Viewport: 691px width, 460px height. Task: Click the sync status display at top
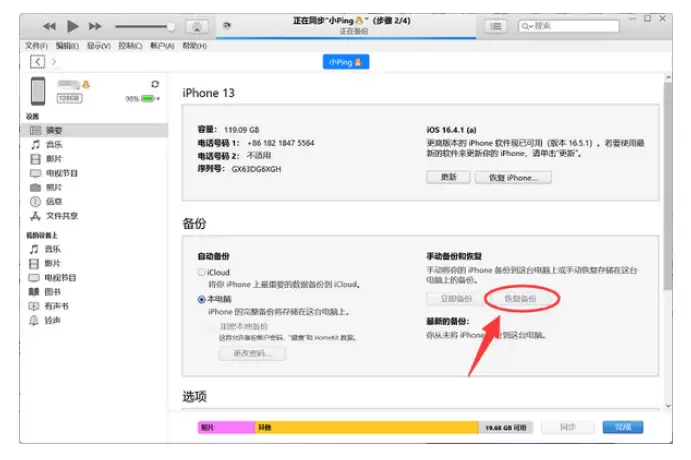(x=346, y=26)
